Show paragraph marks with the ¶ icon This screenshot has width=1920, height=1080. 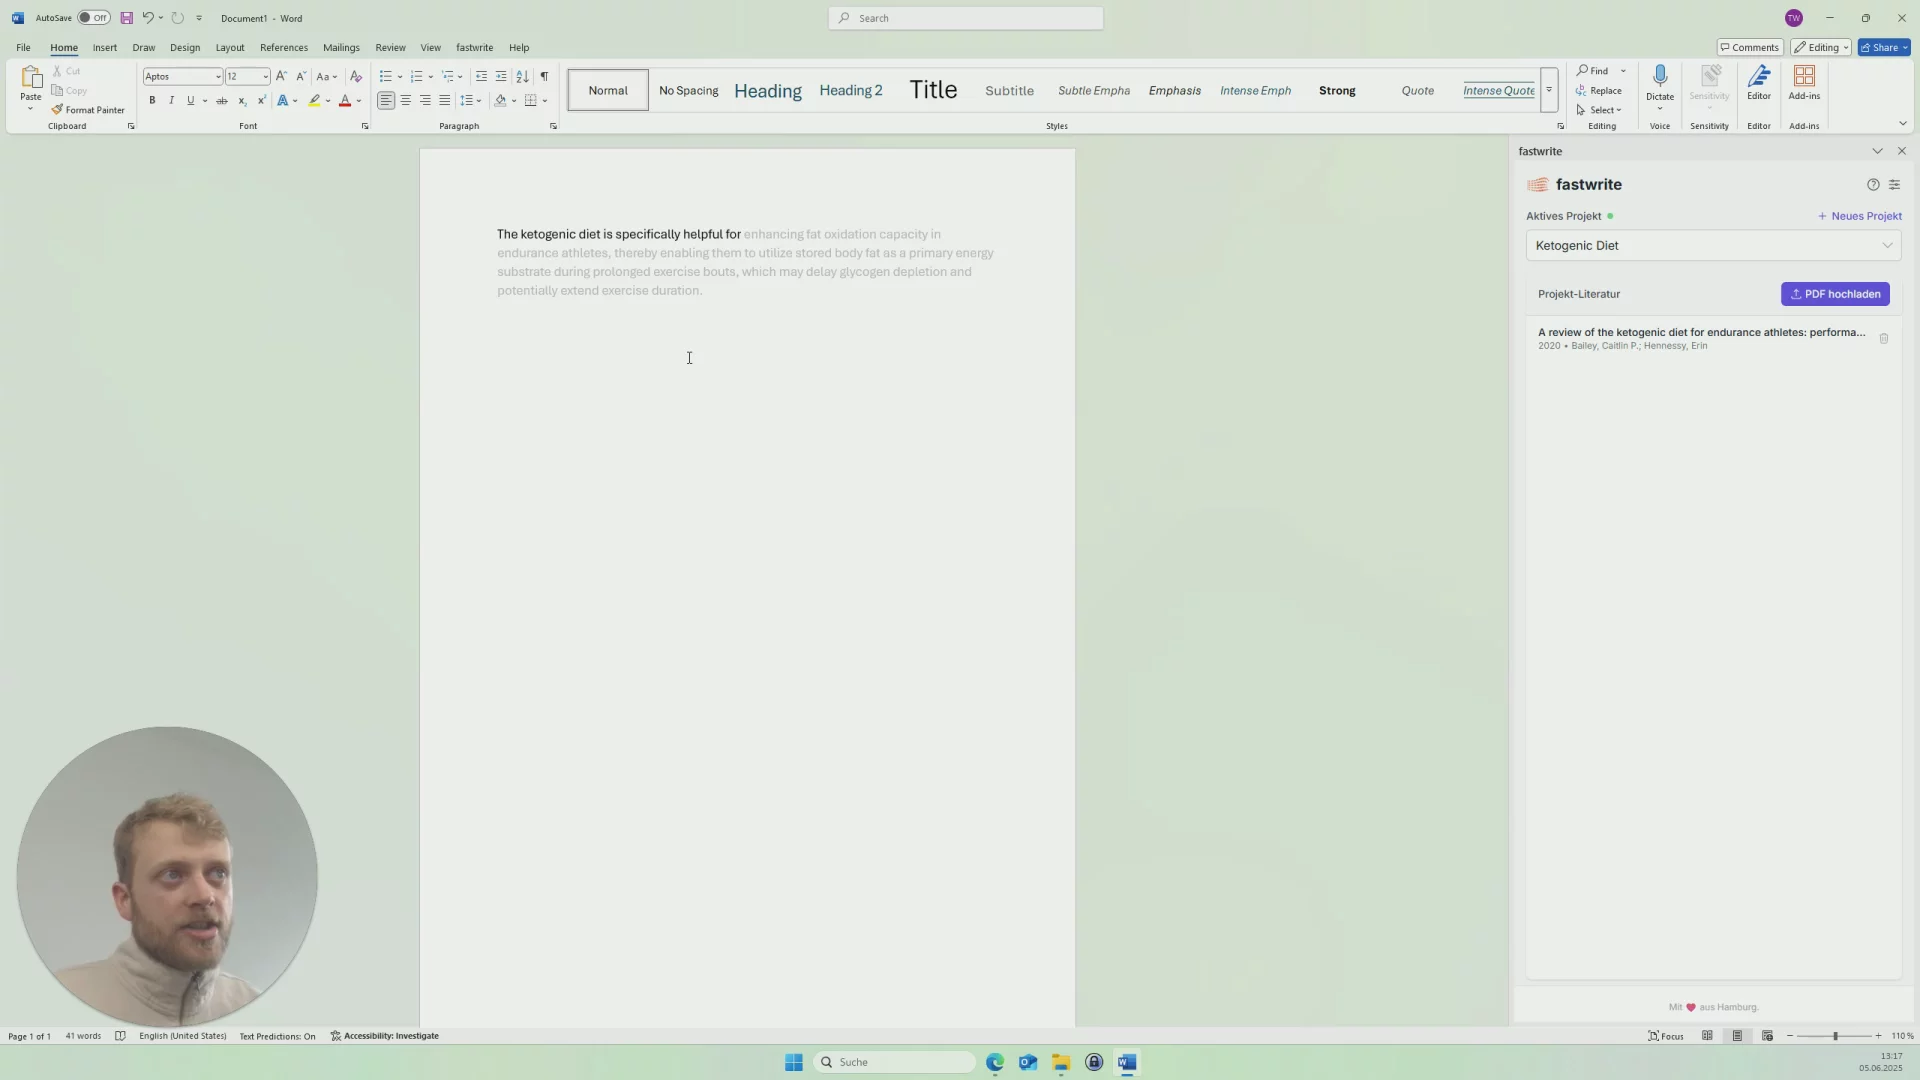click(545, 76)
